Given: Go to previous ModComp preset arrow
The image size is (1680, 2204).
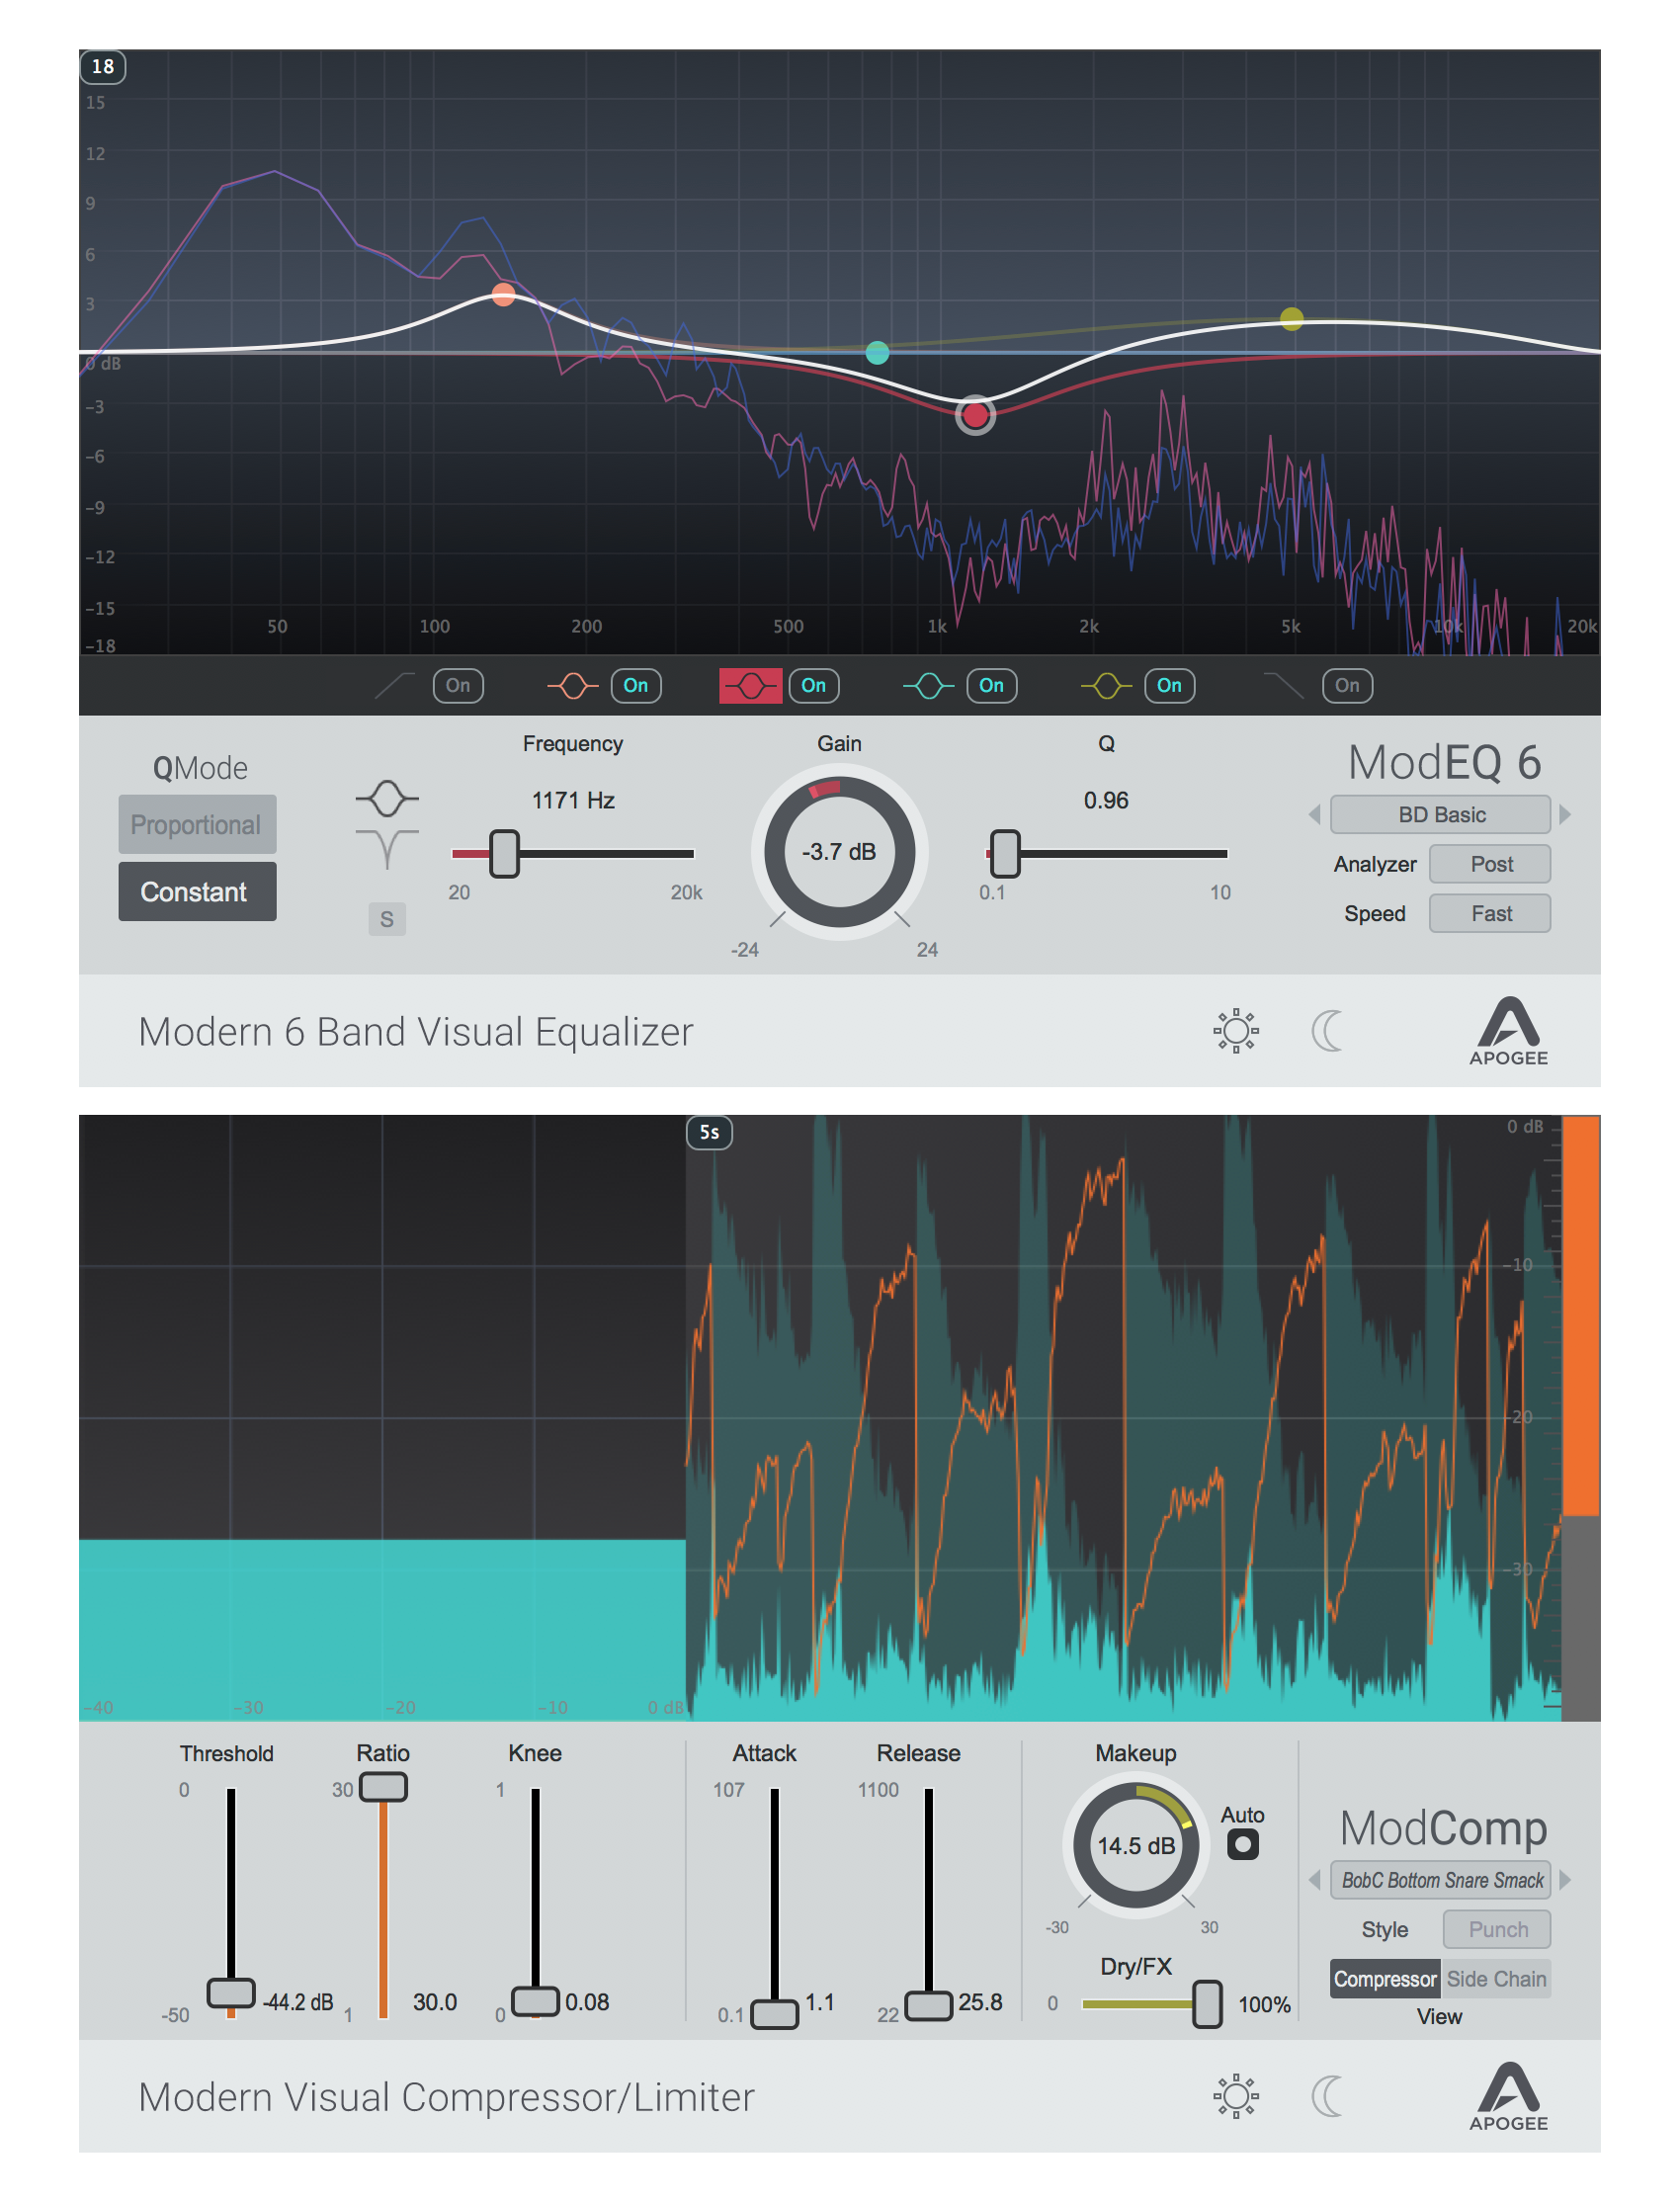Looking at the screenshot, I should [x=1315, y=1880].
